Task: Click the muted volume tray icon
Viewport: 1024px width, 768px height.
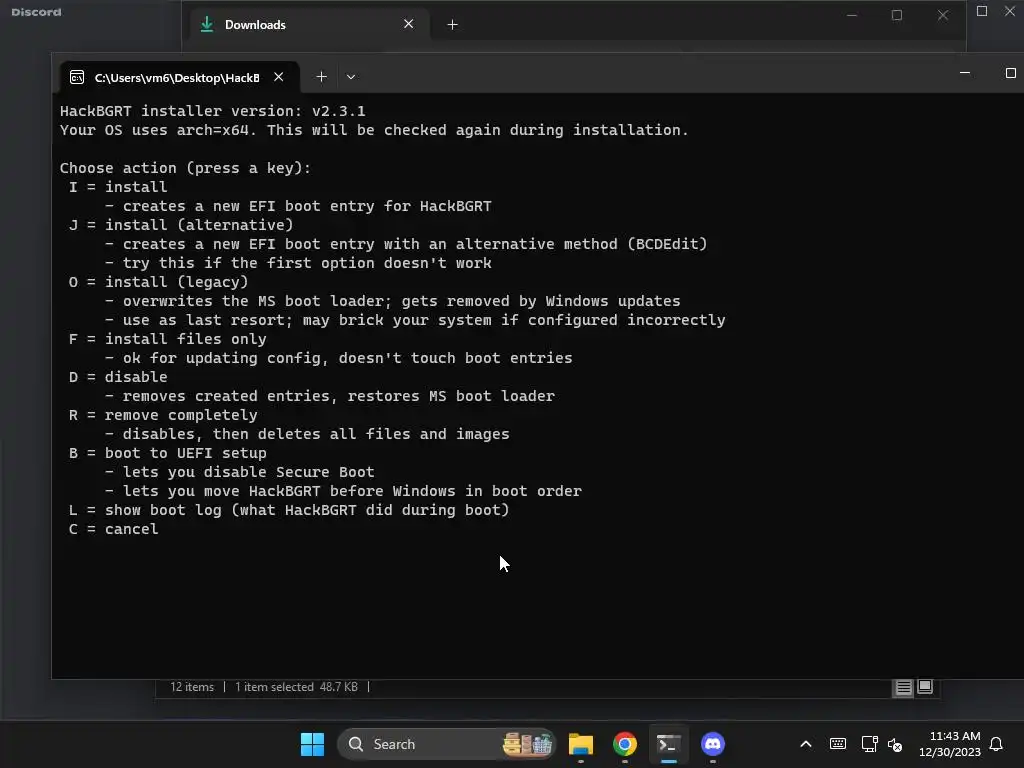Action: pos(895,744)
